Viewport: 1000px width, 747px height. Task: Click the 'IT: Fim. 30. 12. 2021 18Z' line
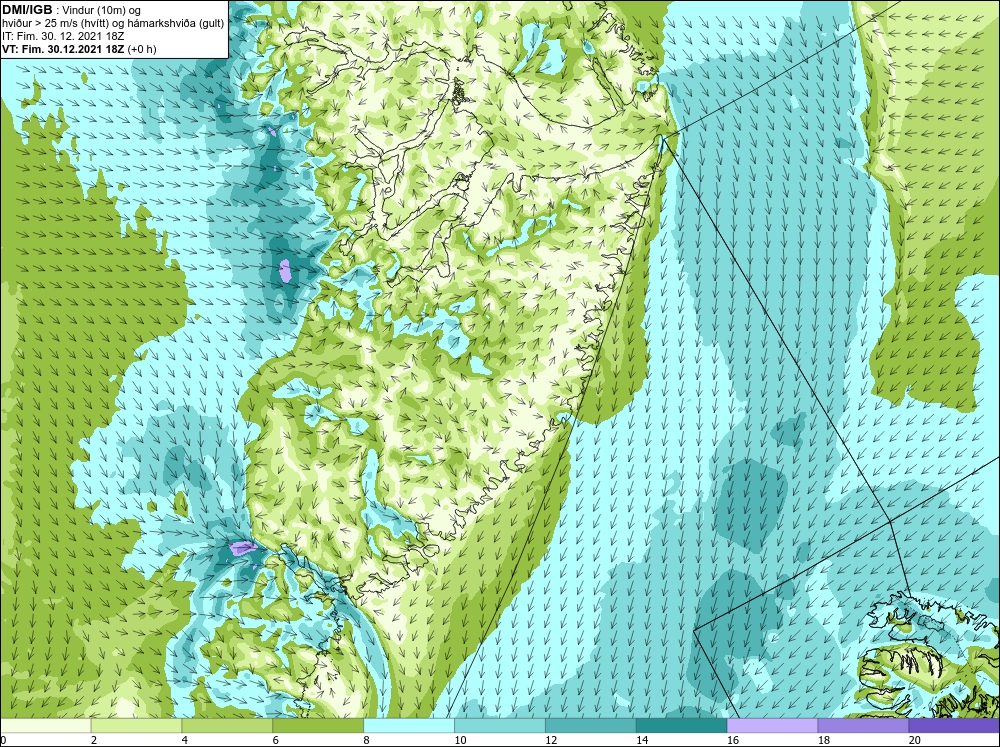pos(62,36)
